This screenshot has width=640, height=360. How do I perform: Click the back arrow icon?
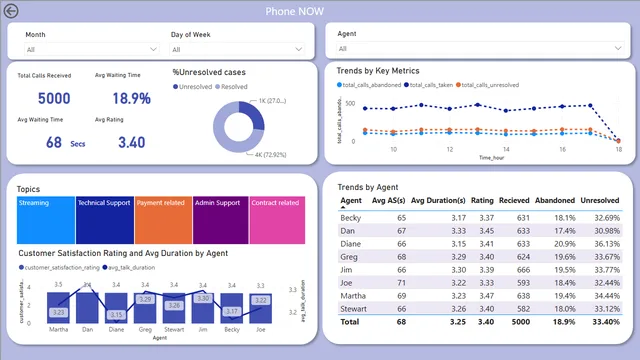[x=11, y=11]
